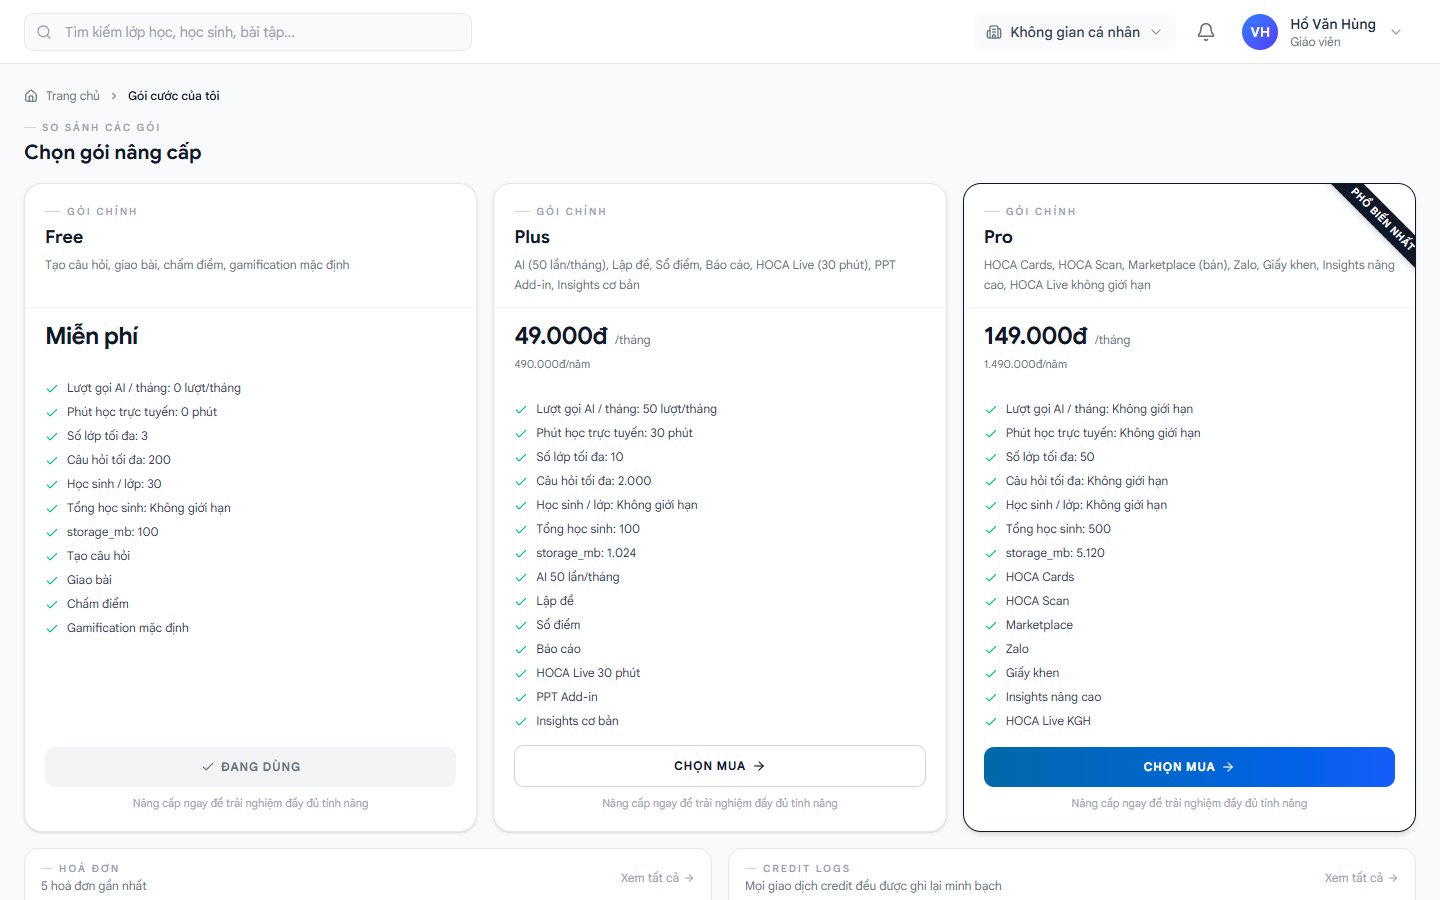The image size is (1440, 900).
Task: Click the Giáo viên role label
Action: click(x=1315, y=42)
